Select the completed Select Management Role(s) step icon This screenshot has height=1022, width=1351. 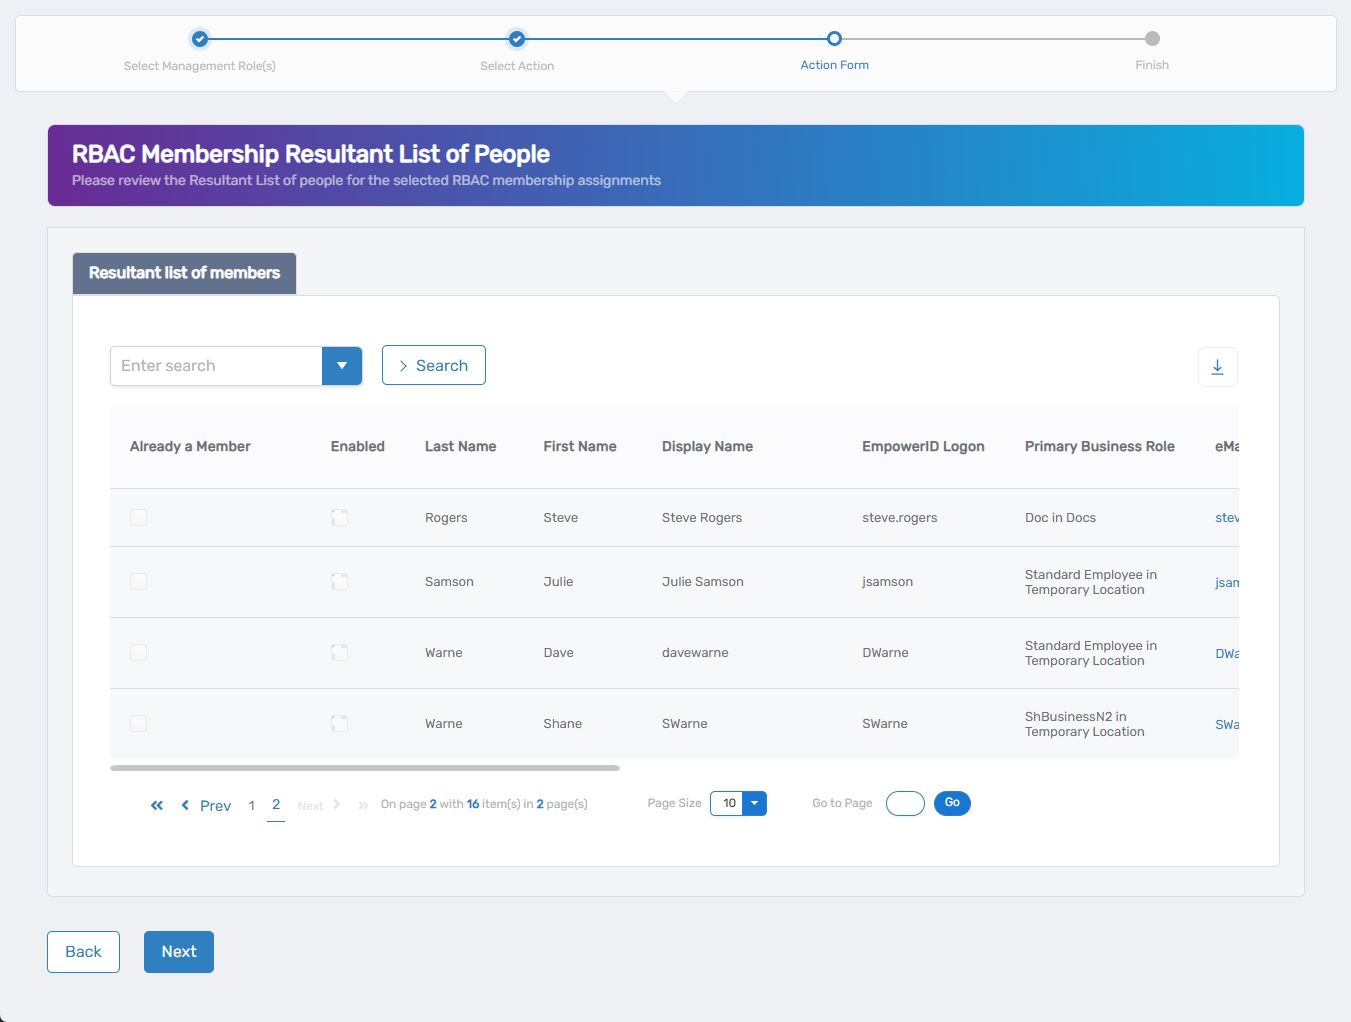pos(199,38)
